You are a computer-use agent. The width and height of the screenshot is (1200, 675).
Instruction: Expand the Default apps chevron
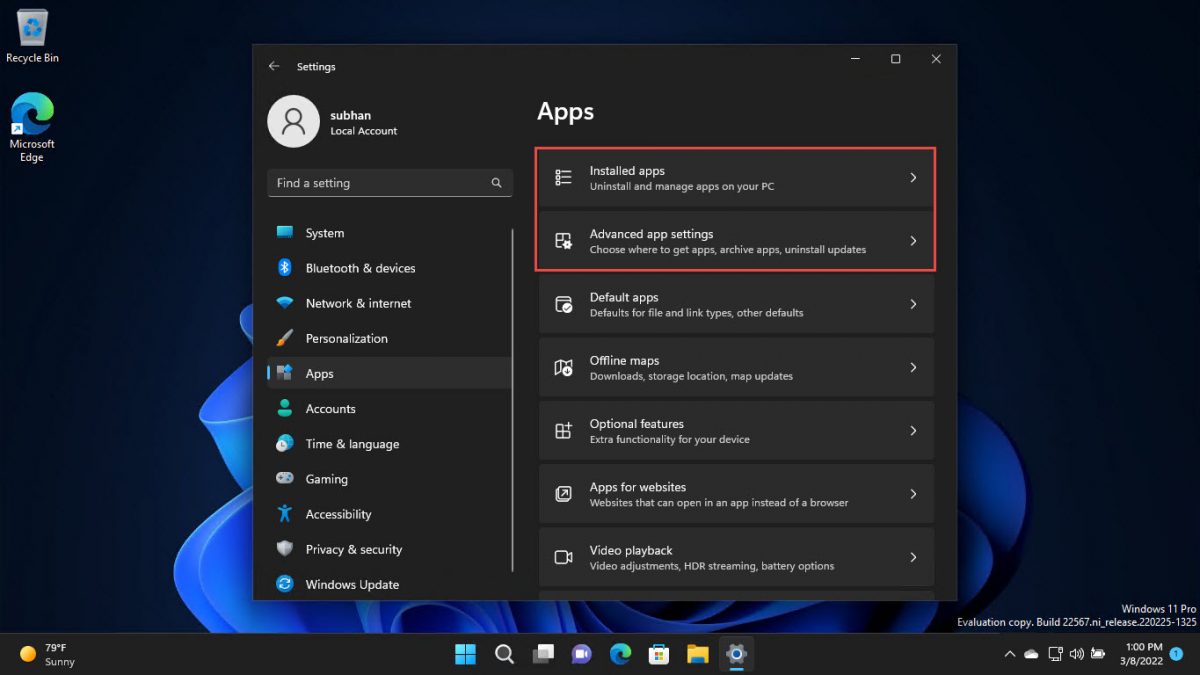[x=913, y=304]
